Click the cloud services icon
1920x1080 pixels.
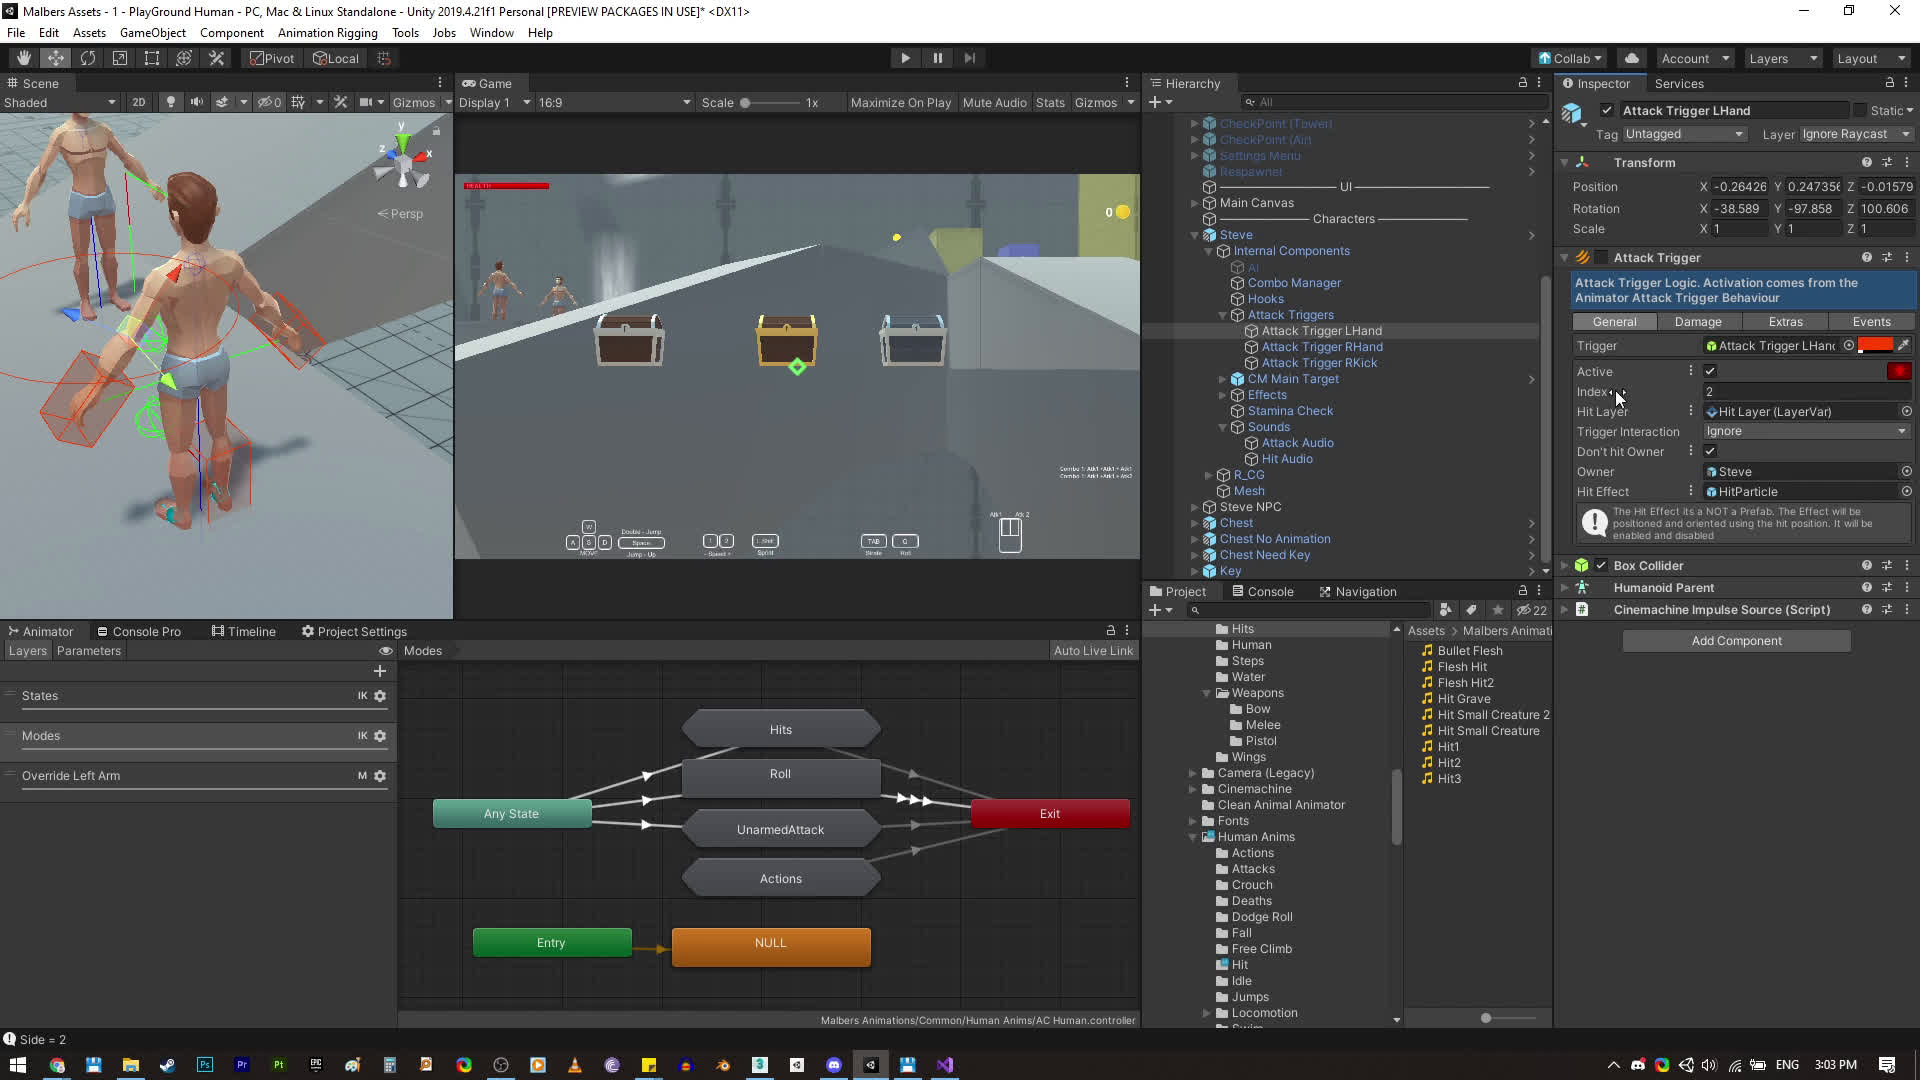pos(1631,58)
